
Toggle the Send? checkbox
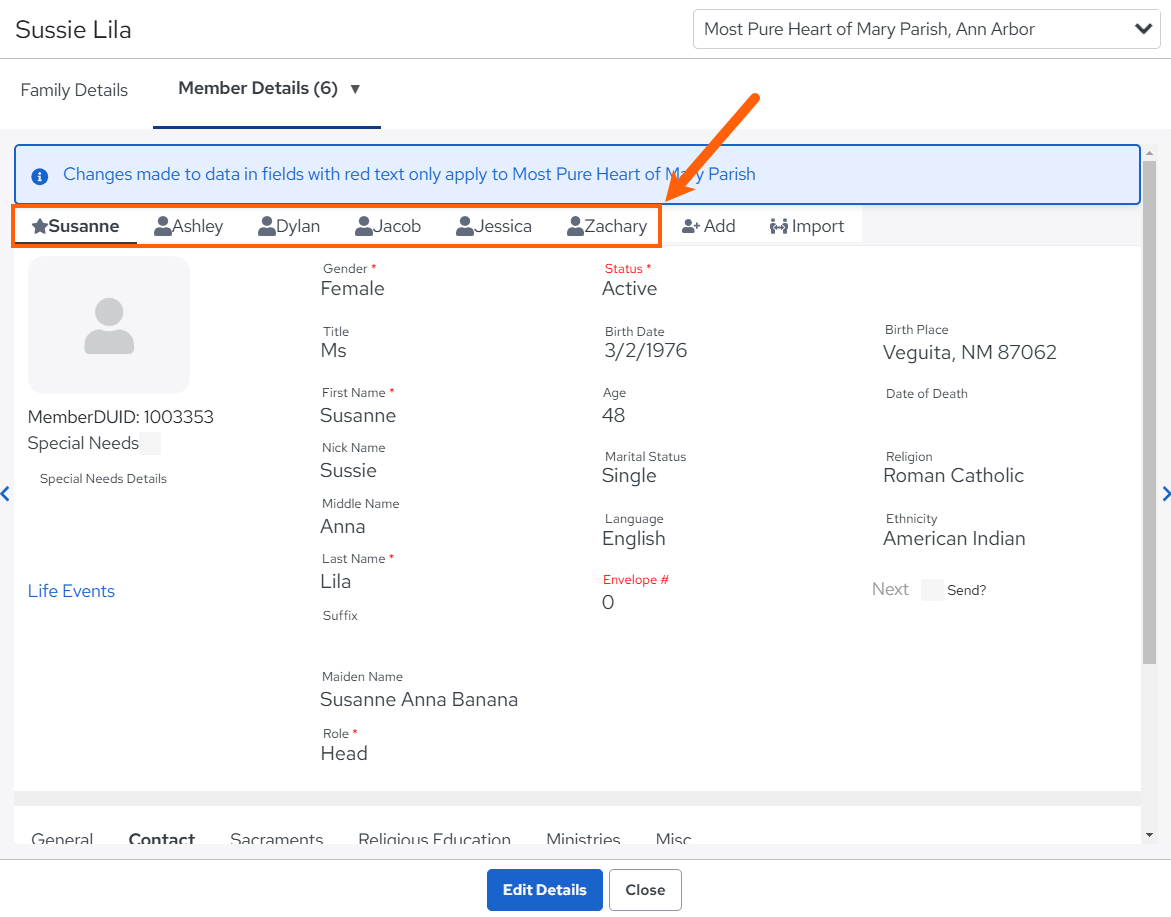932,590
